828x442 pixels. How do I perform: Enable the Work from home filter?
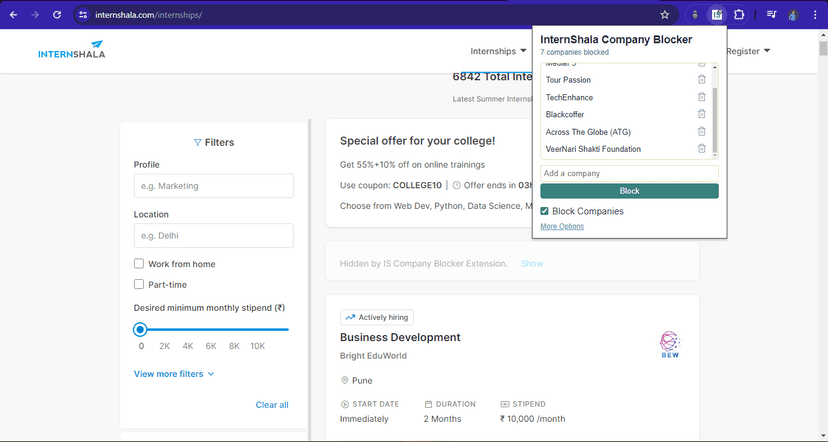tap(139, 264)
